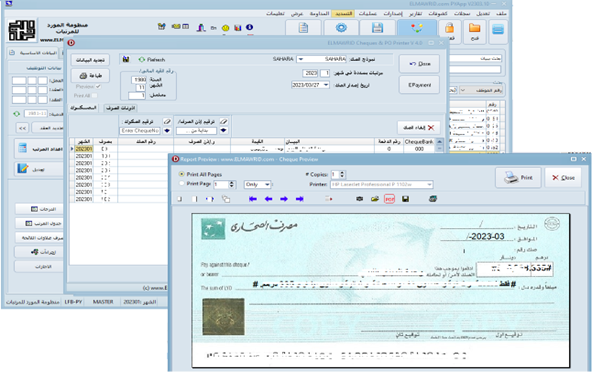Click the Copies spinner arrows
592x372 pixels.
point(342,174)
